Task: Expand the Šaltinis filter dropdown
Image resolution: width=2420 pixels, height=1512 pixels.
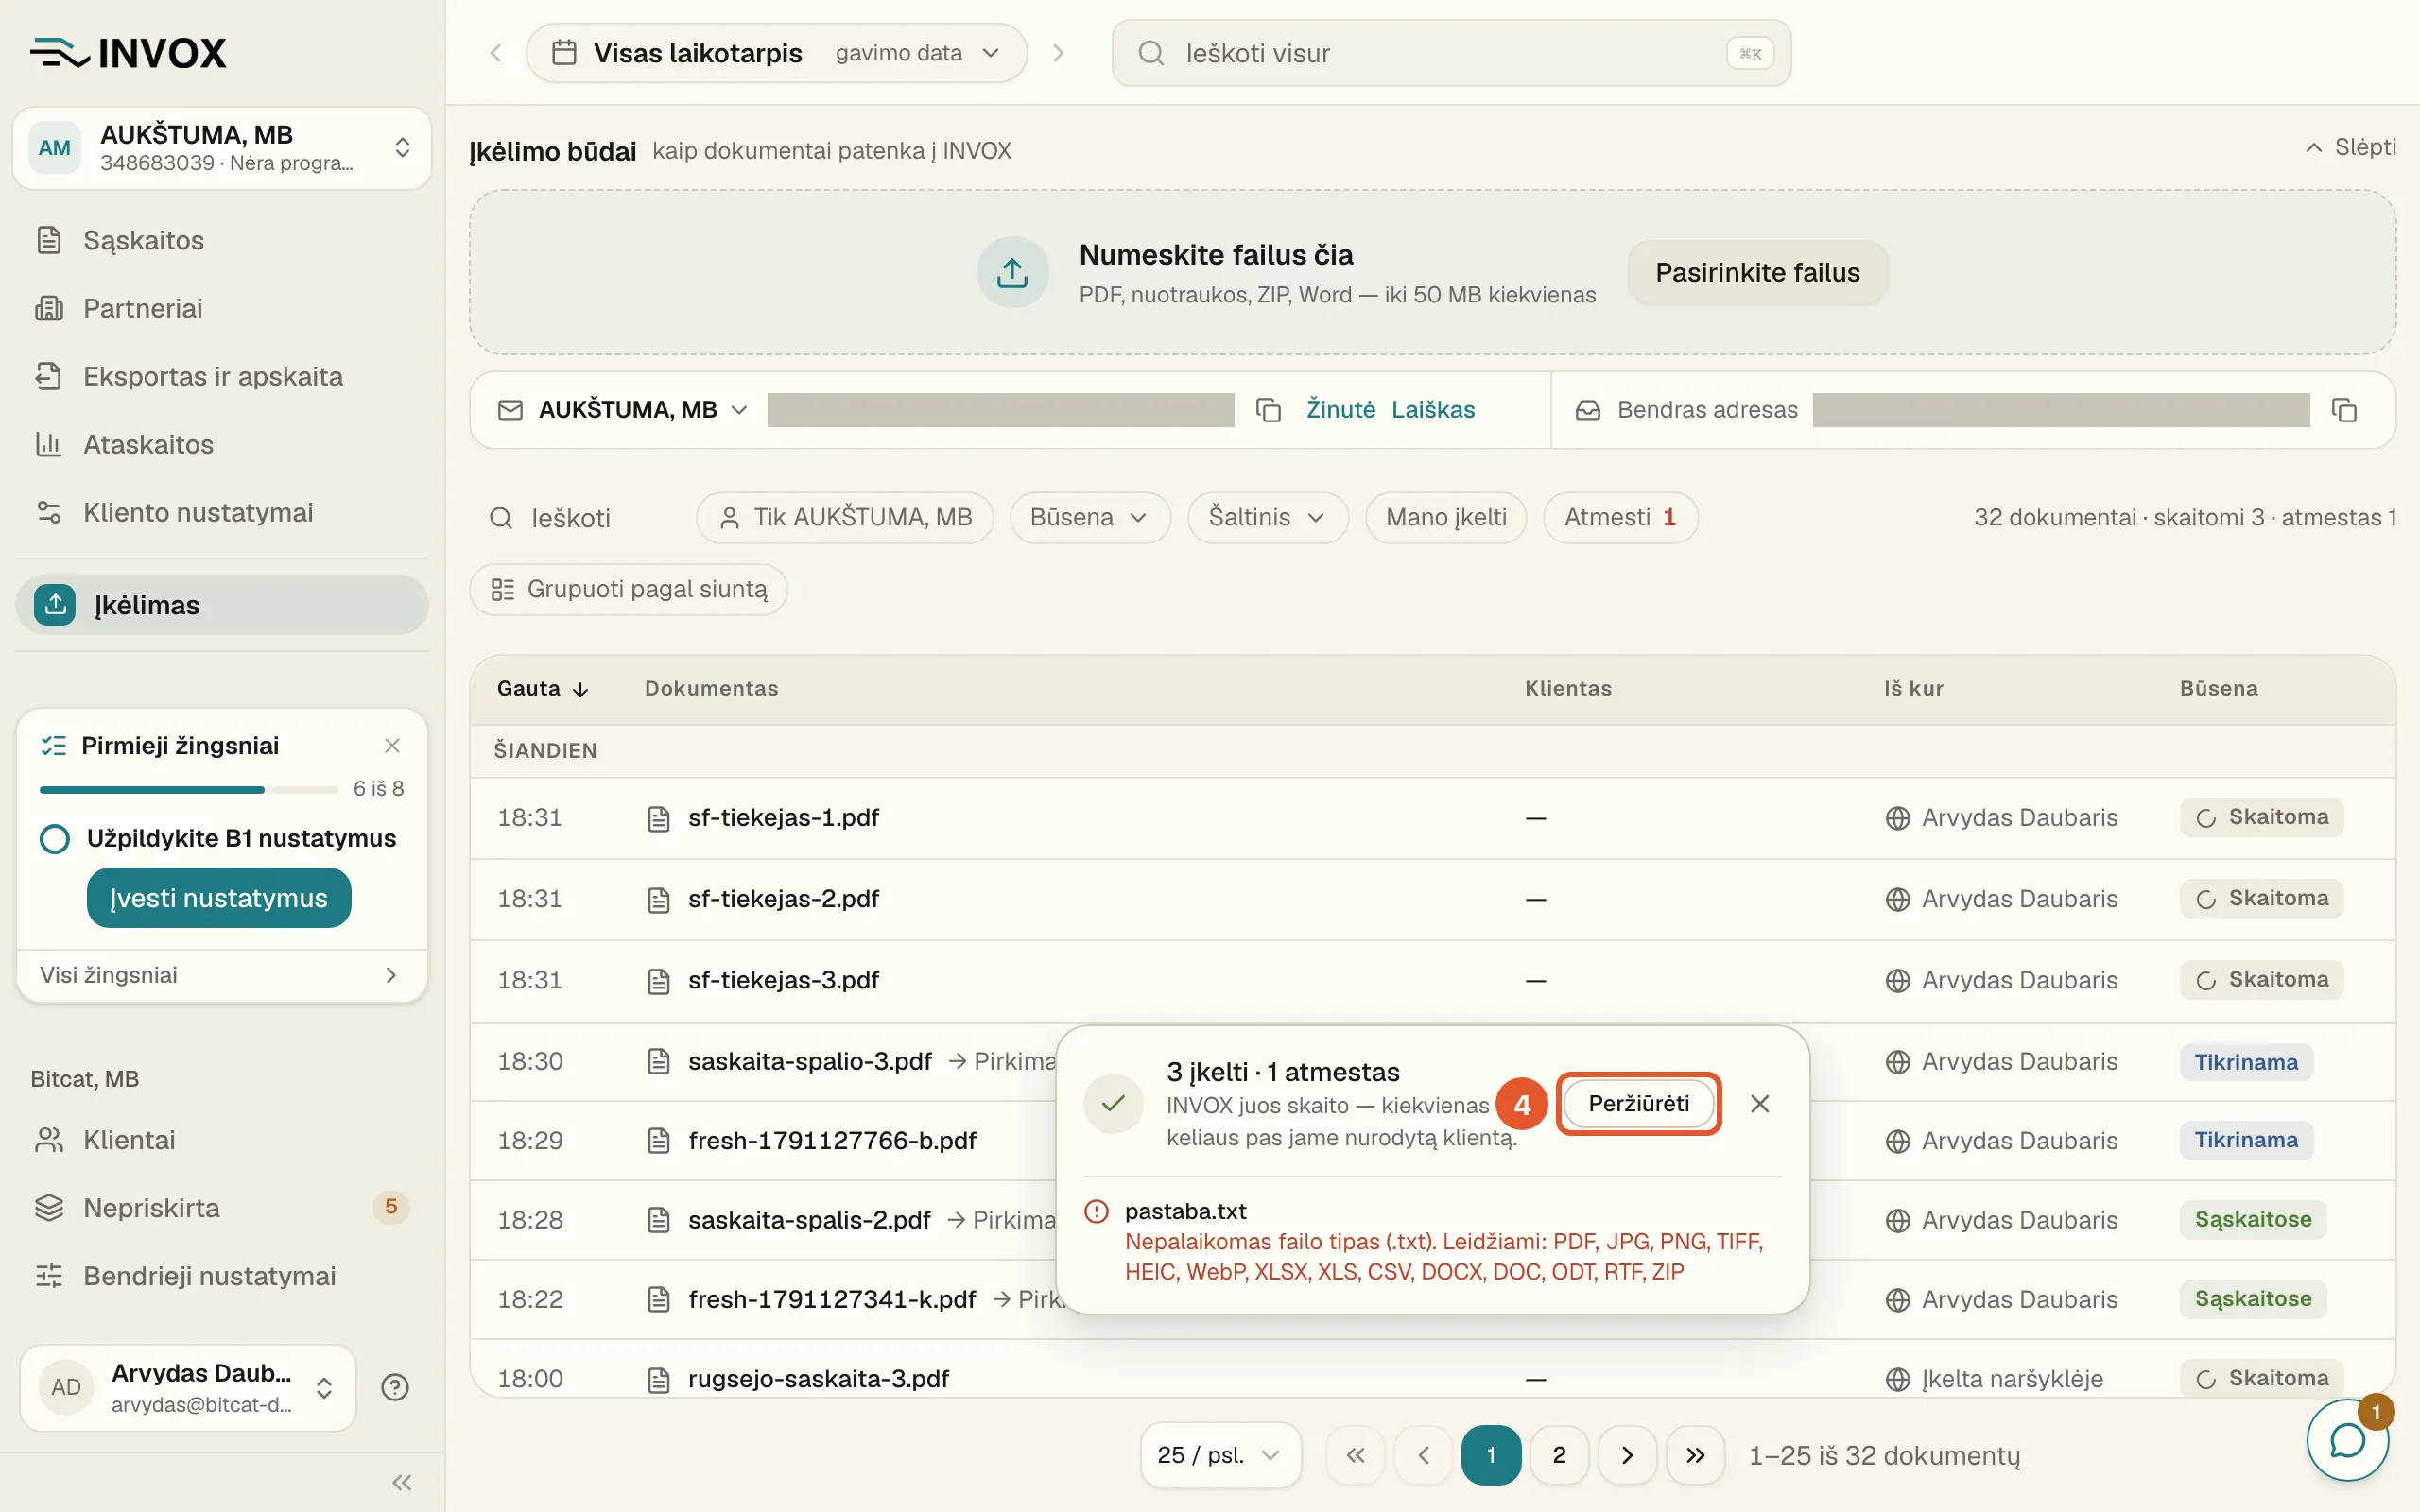Action: tap(1267, 517)
